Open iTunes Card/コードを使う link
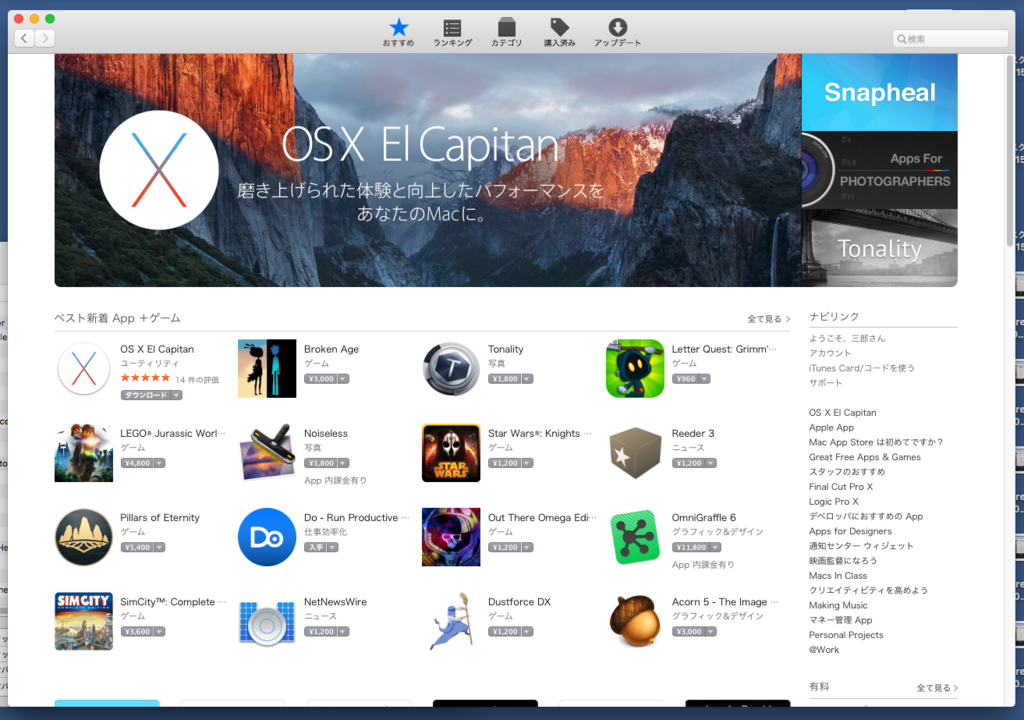The height and width of the screenshot is (720, 1024). (x=861, y=368)
